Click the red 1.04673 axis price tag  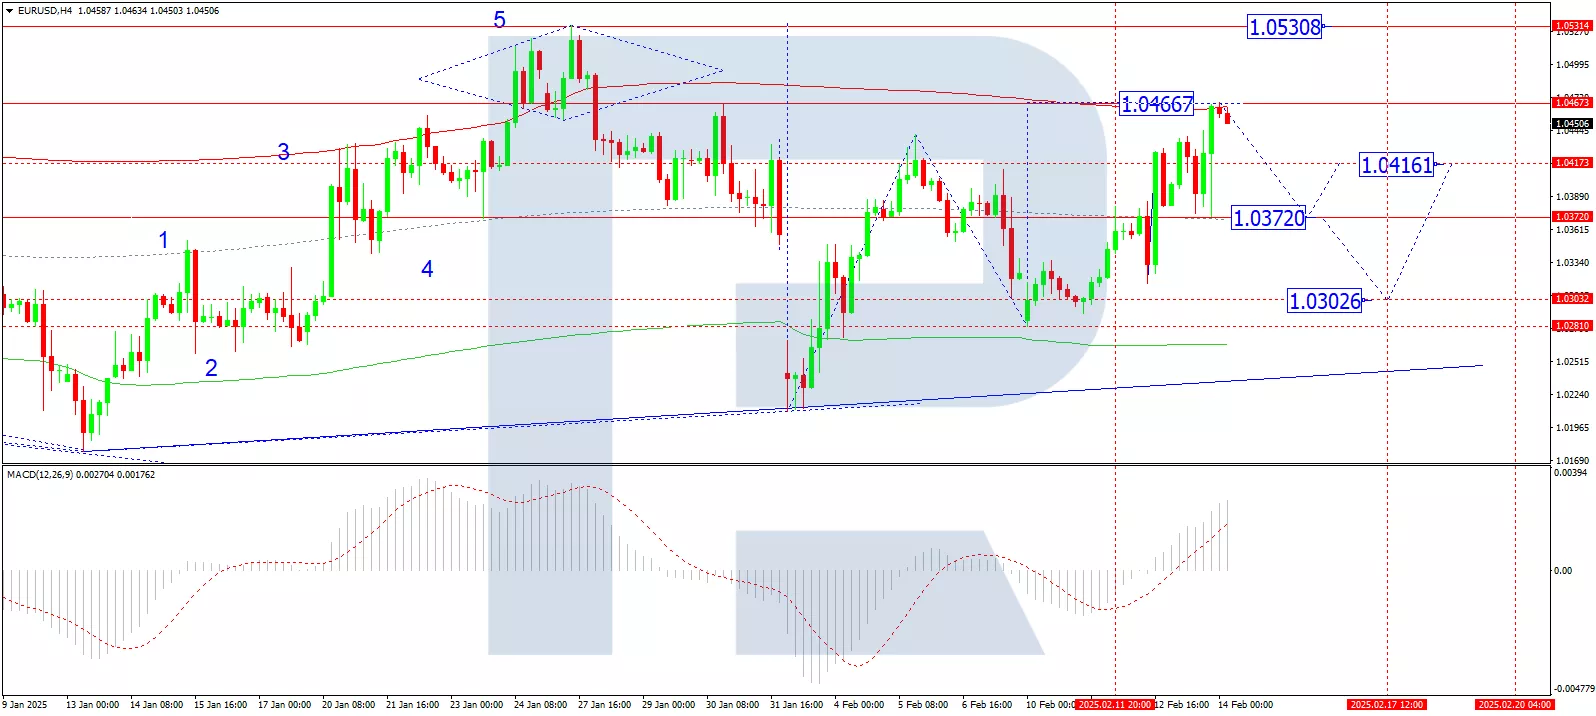pyautogui.click(x=1570, y=103)
